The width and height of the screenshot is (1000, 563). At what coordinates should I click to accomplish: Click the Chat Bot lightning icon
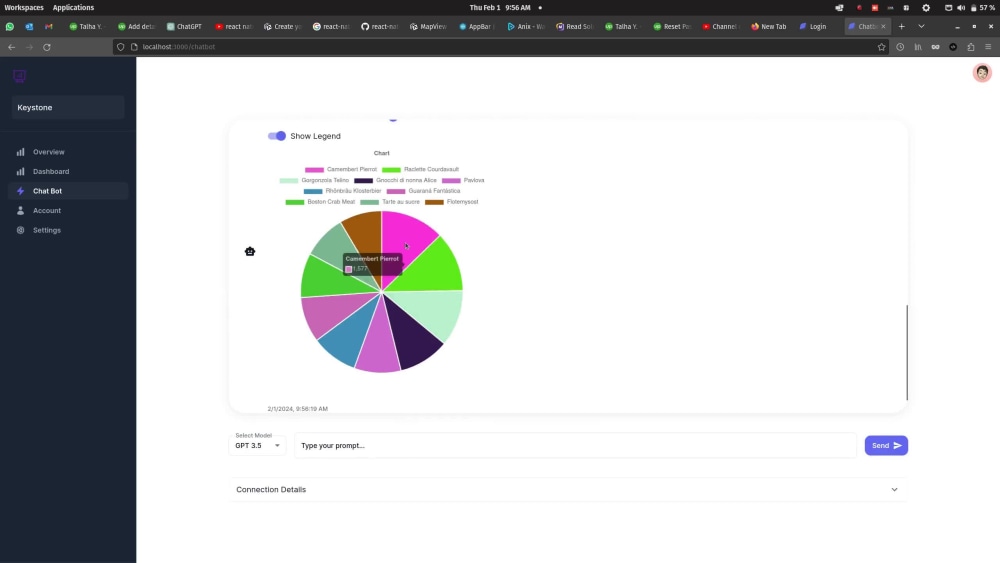point(20,191)
